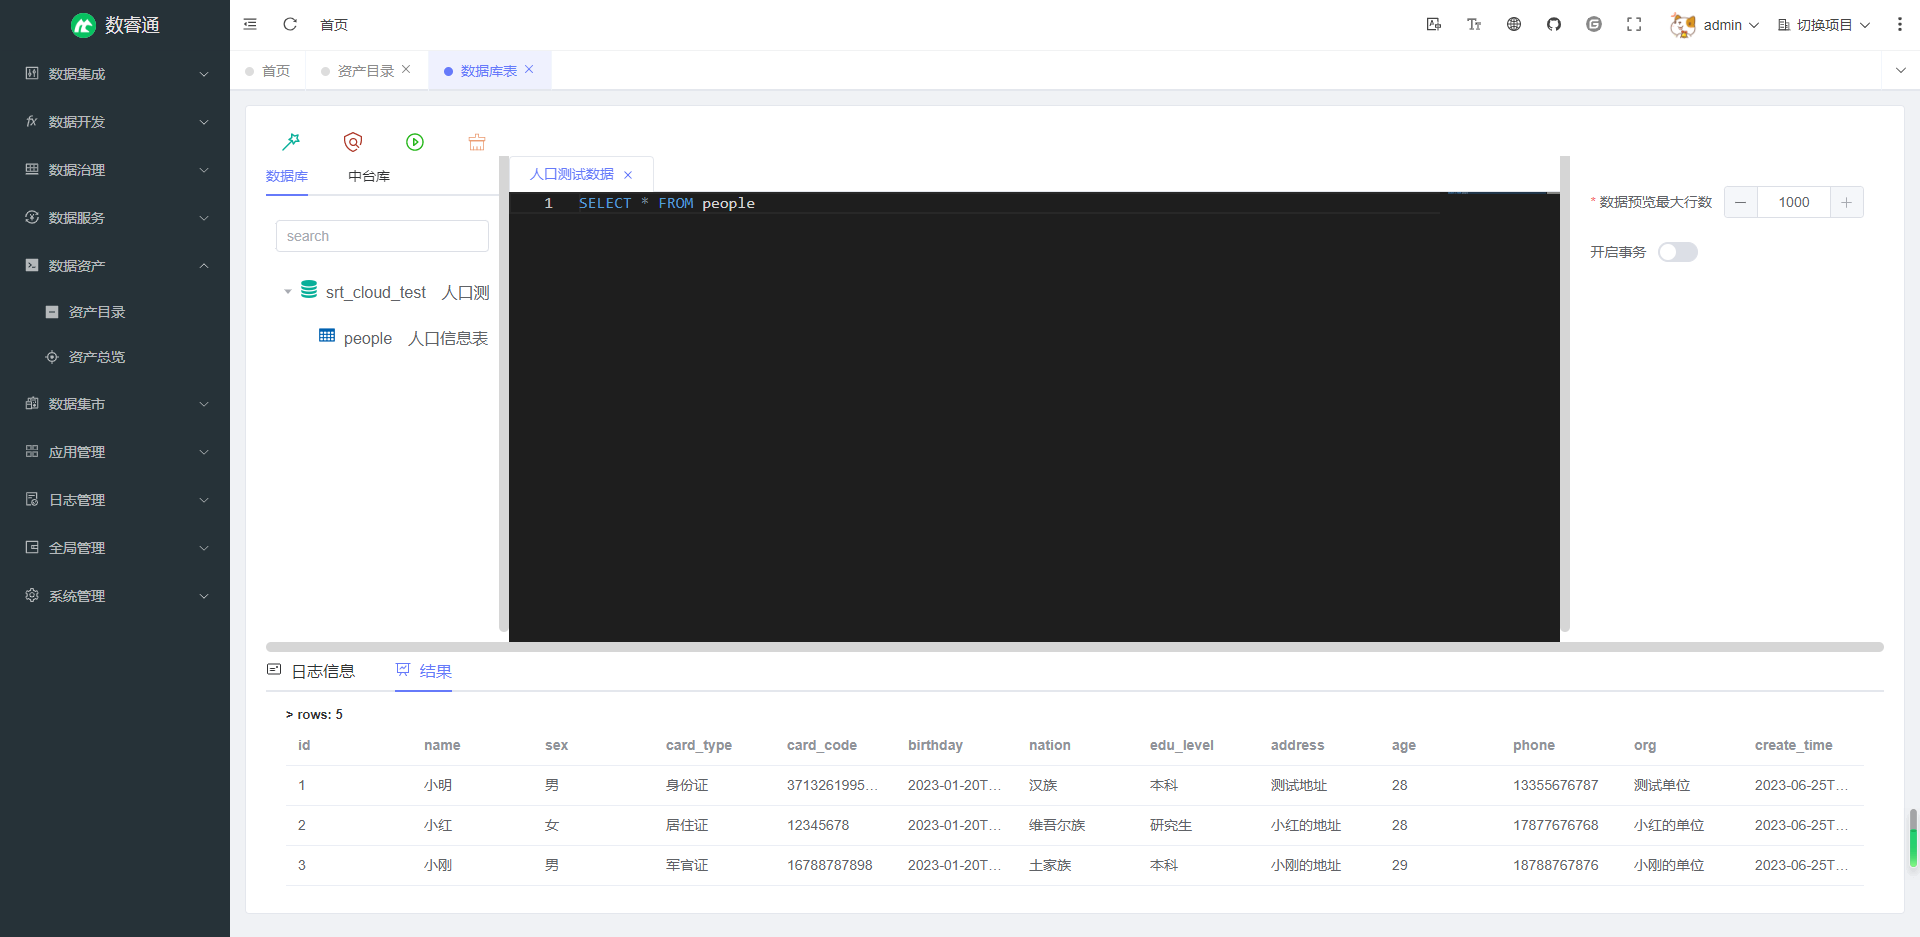
Task: Click the 小红 name cell
Action: [438, 825]
